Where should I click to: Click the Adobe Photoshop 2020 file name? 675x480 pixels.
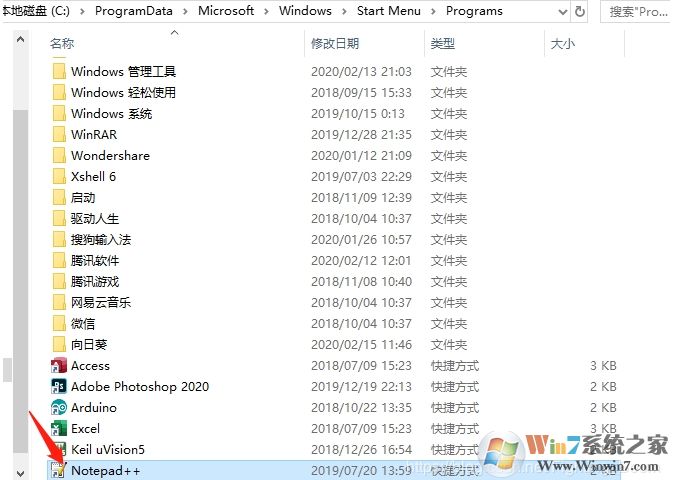pyautogui.click(x=140, y=387)
